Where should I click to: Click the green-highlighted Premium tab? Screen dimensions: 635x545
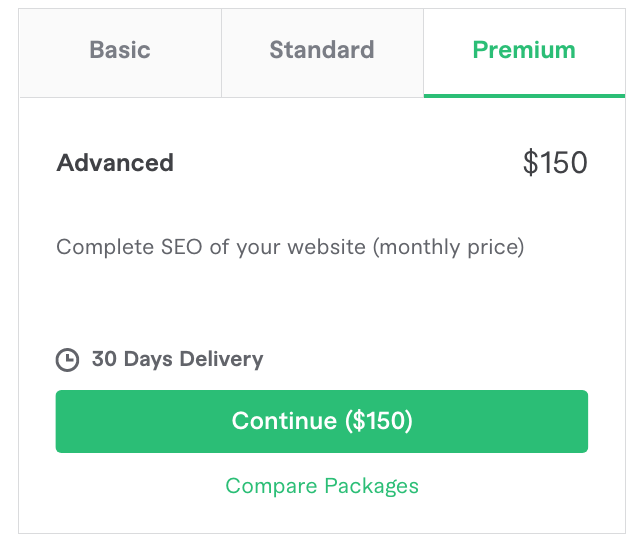[524, 50]
